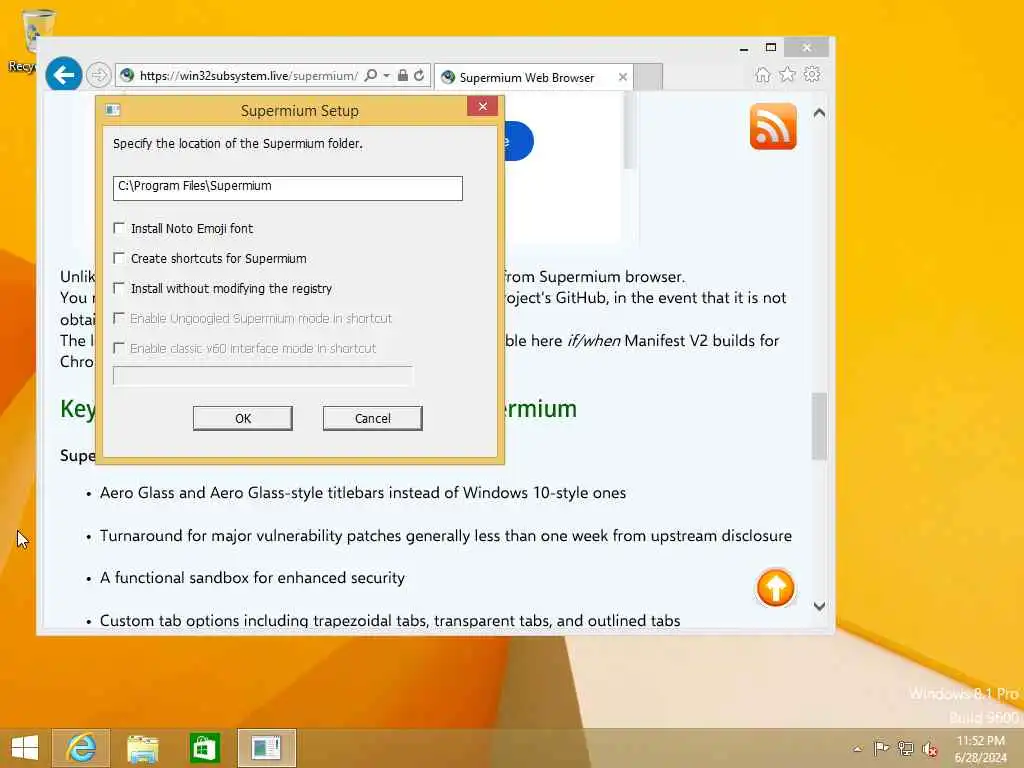Click the bullet about Aero Glass-style titlebars
The image size is (1024, 768).
(x=362, y=493)
